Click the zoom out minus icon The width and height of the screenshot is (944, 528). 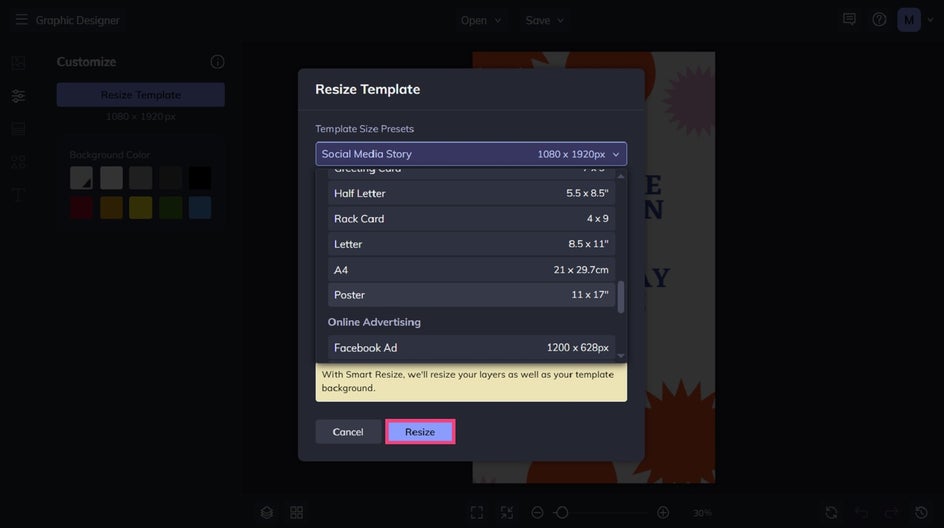pos(537,512)
